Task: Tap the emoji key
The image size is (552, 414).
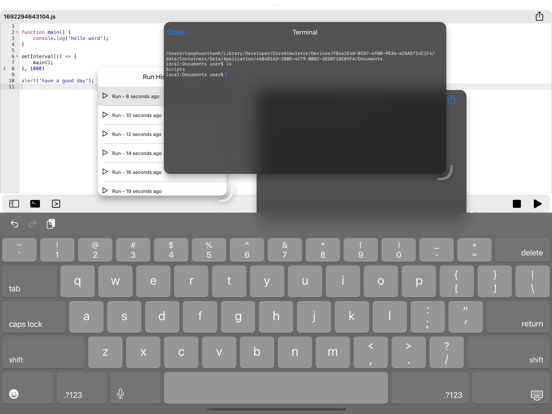Action: [27, 388]
